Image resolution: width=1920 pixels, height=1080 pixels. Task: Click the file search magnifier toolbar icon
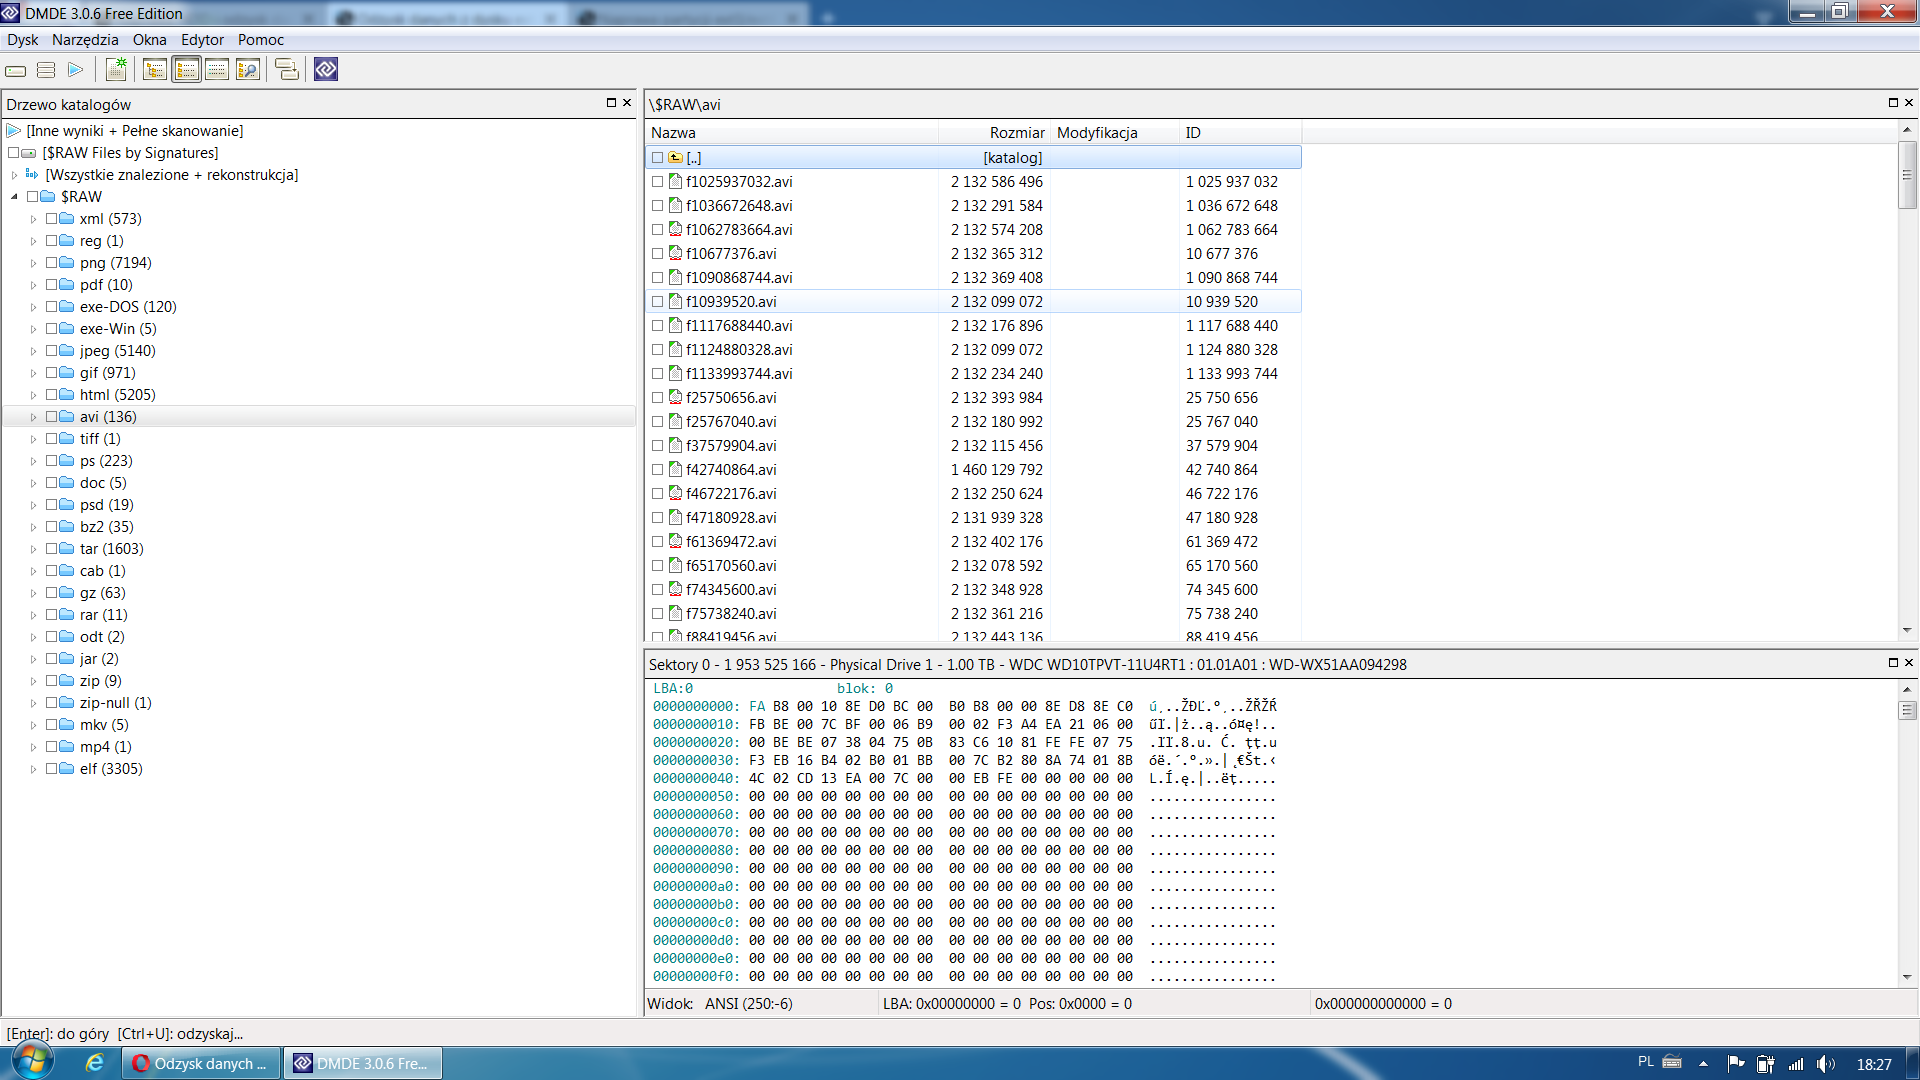point(248,69)
